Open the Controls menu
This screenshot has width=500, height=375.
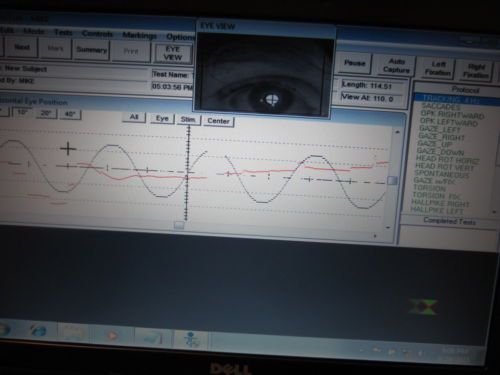(97, 34)
